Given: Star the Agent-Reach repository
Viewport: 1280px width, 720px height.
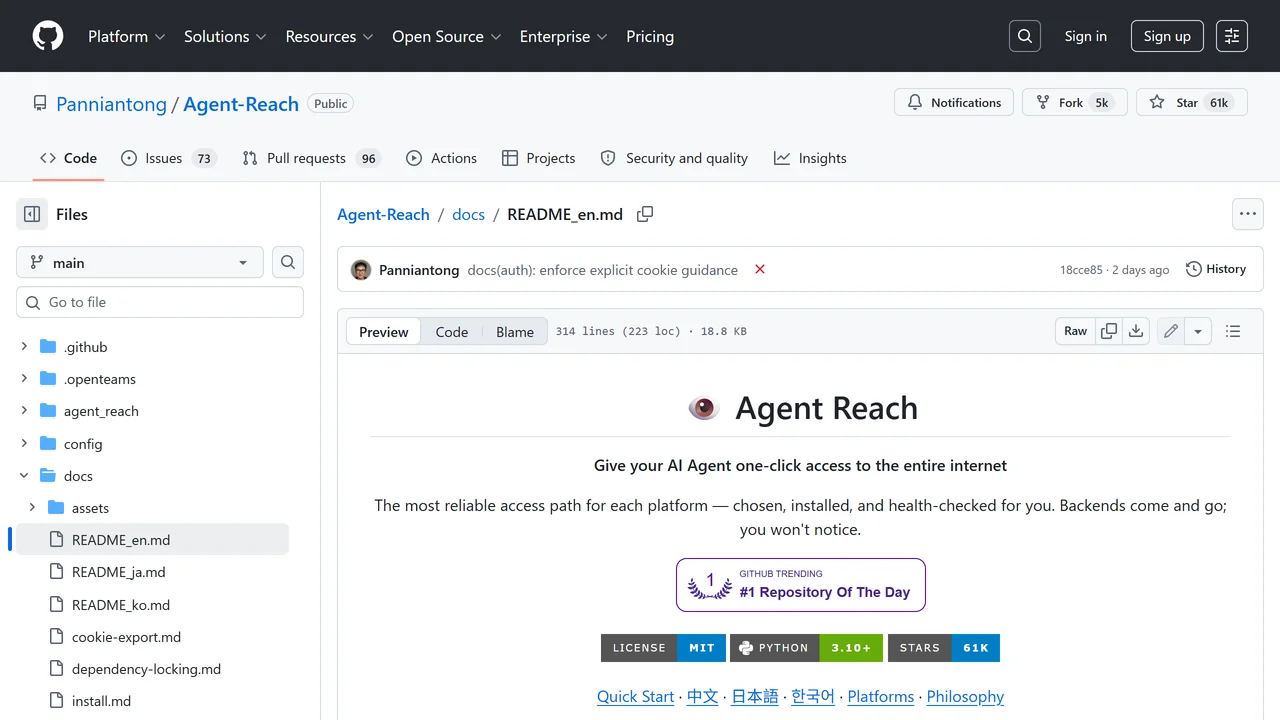Looking at the screenshot, I should (x=1191, y=102).
